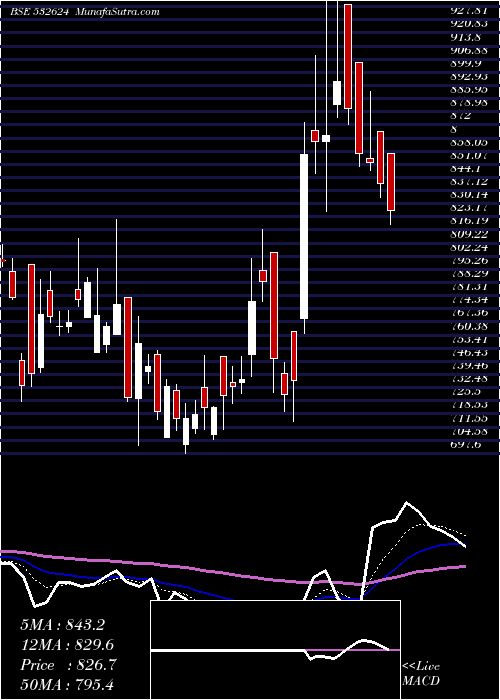Click the 760.38 price axis label
This screenshot has height=700, width=500.
[469, 326]
